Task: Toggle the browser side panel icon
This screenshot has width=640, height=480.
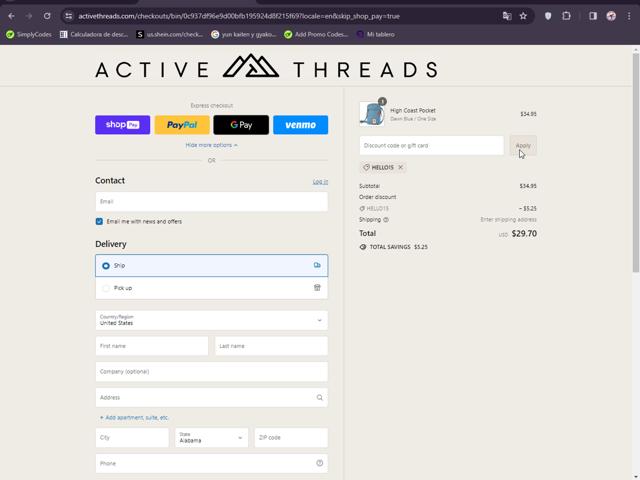Action: tap(593, 16)
